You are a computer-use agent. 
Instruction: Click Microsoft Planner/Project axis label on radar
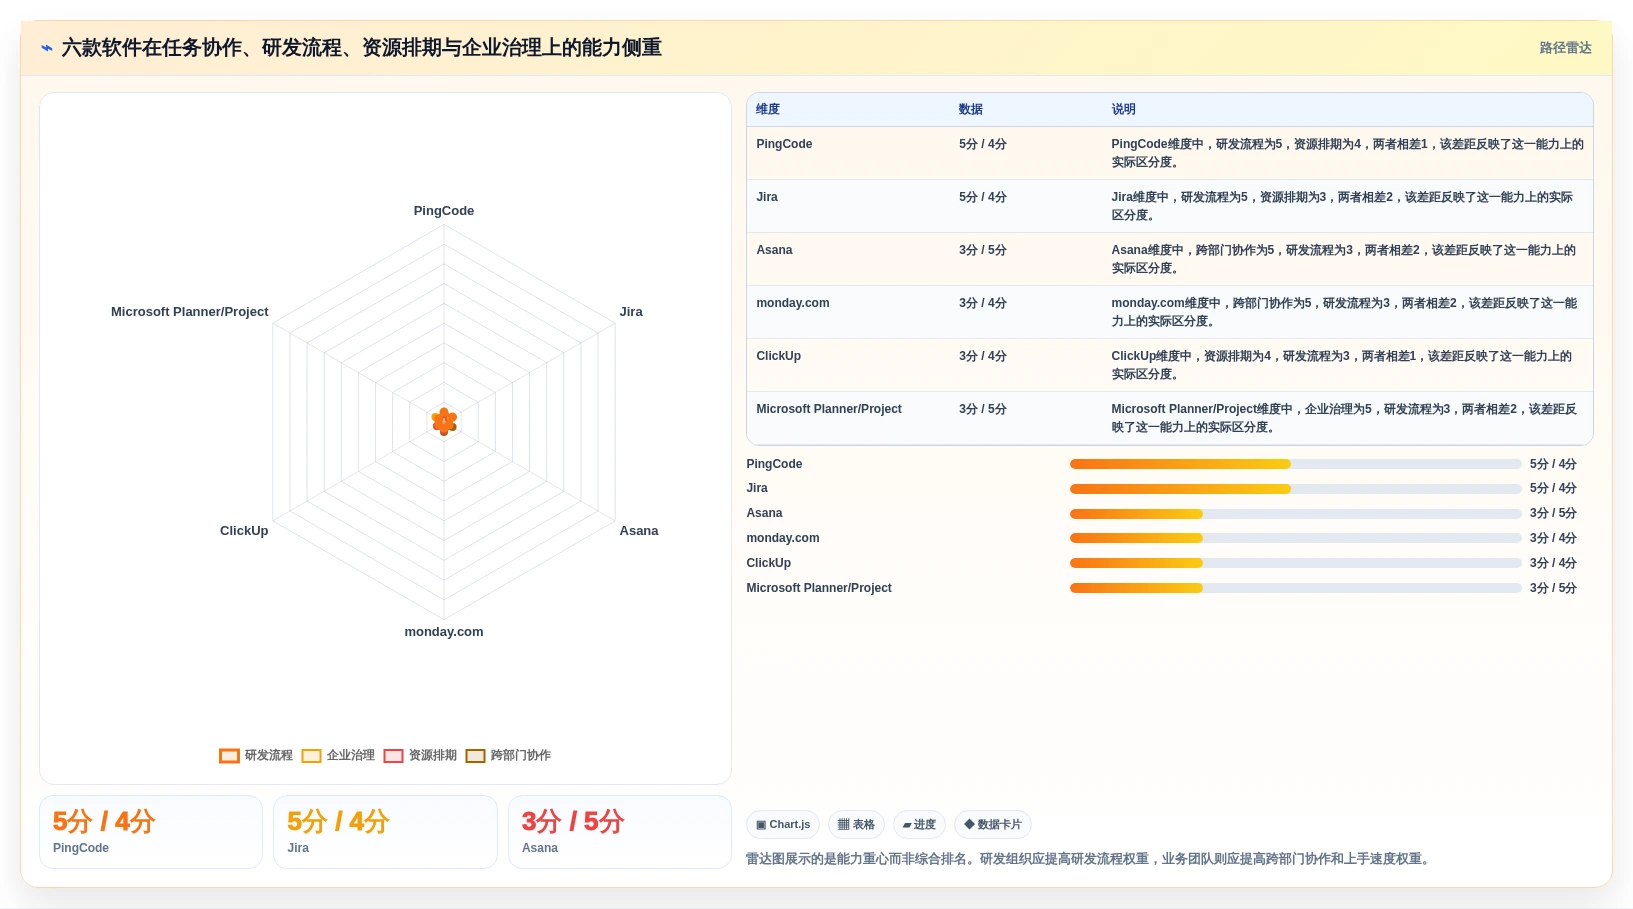tap(190, 312)
